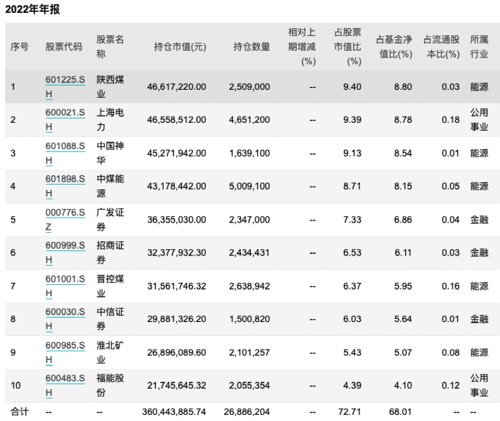
Task: Open stock code link 600985.SH
Action: [x=65, y=352]
